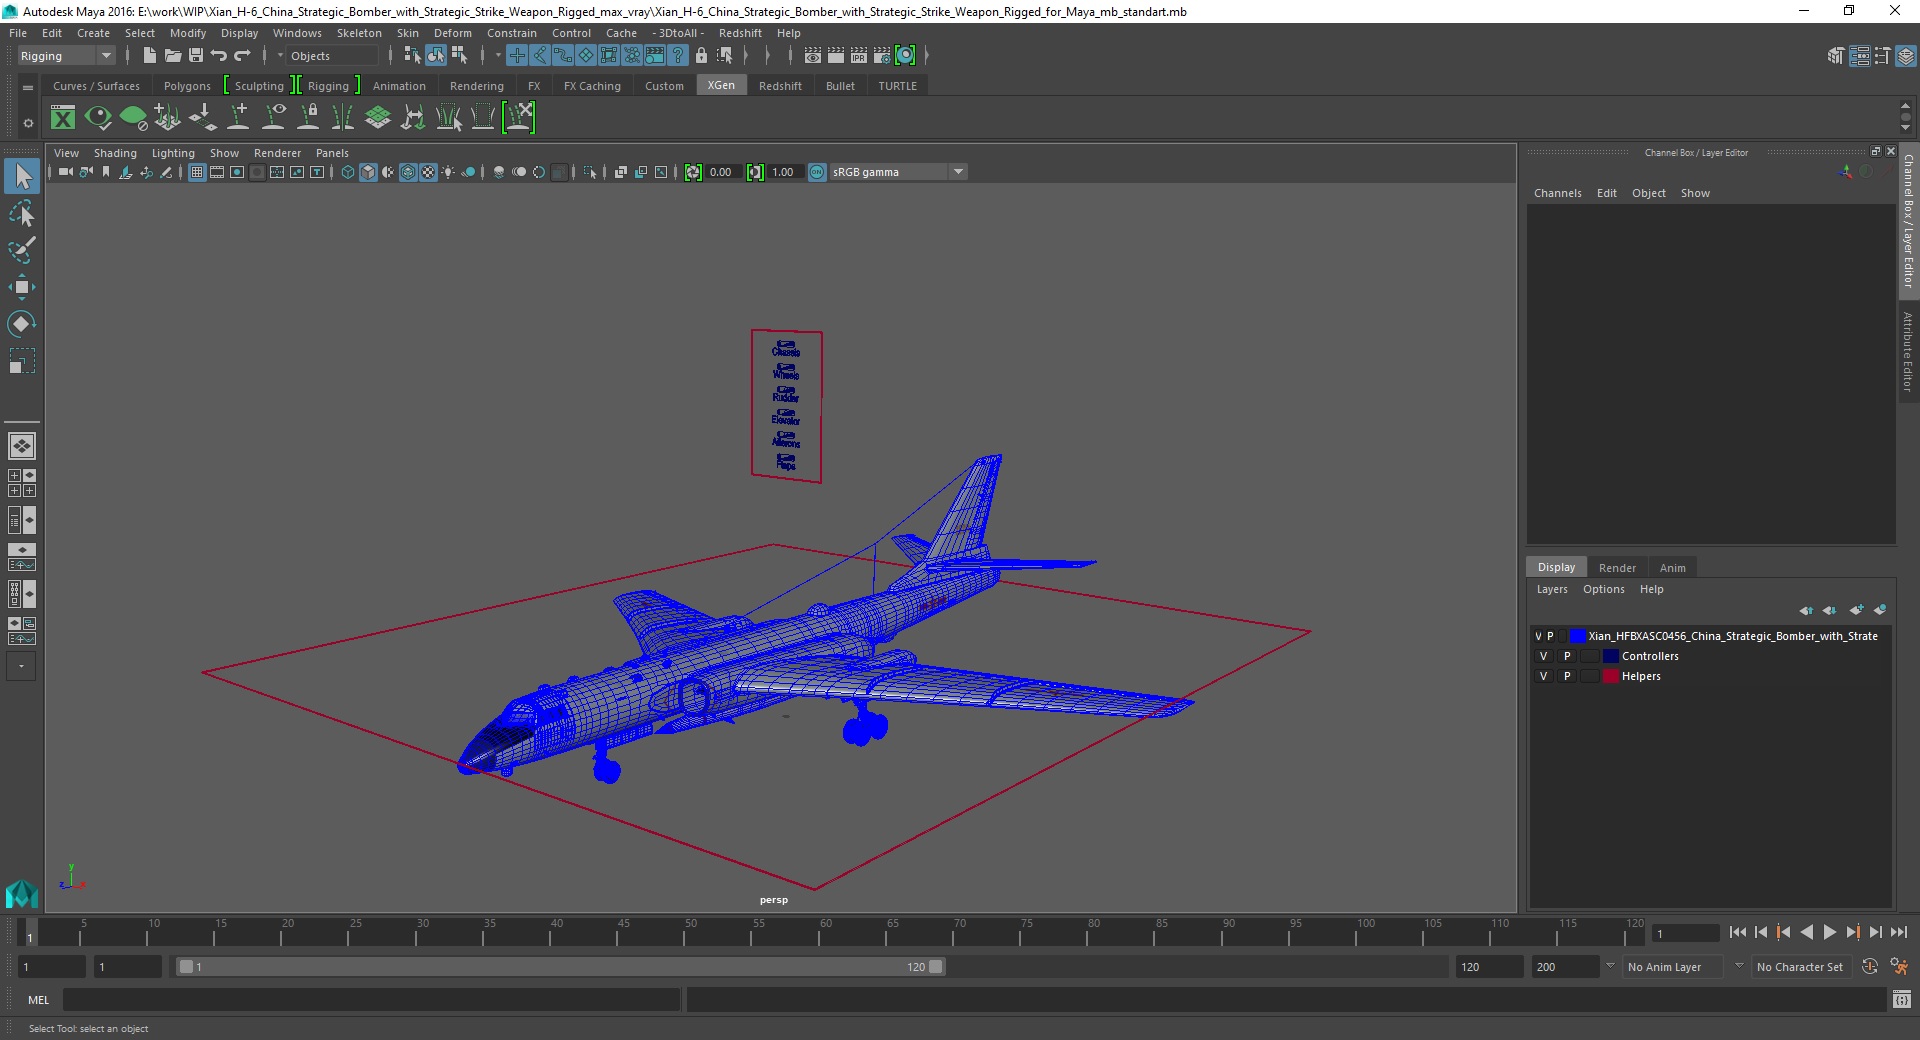Open the Anim layer tab
The image size is (1920, 1040).
coord(1672,567)
